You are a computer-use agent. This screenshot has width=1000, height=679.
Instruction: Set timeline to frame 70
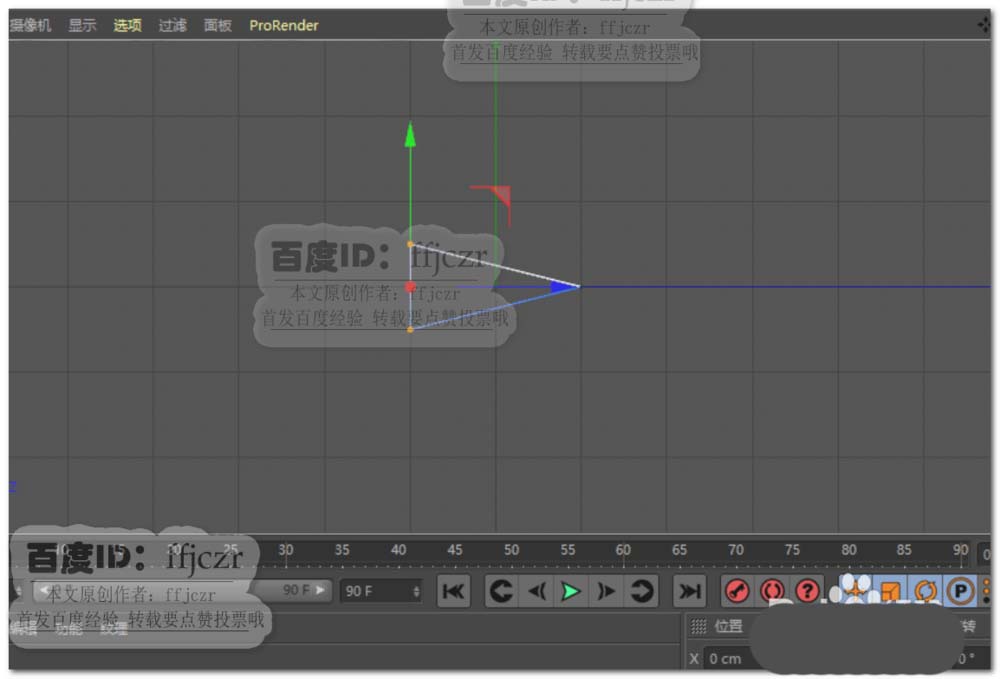click(735, 551)
